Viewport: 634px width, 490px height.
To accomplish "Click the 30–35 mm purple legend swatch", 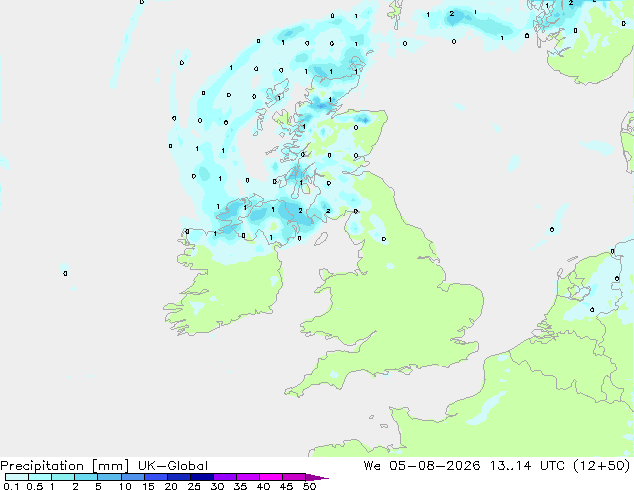I will [x=225, y=477].
